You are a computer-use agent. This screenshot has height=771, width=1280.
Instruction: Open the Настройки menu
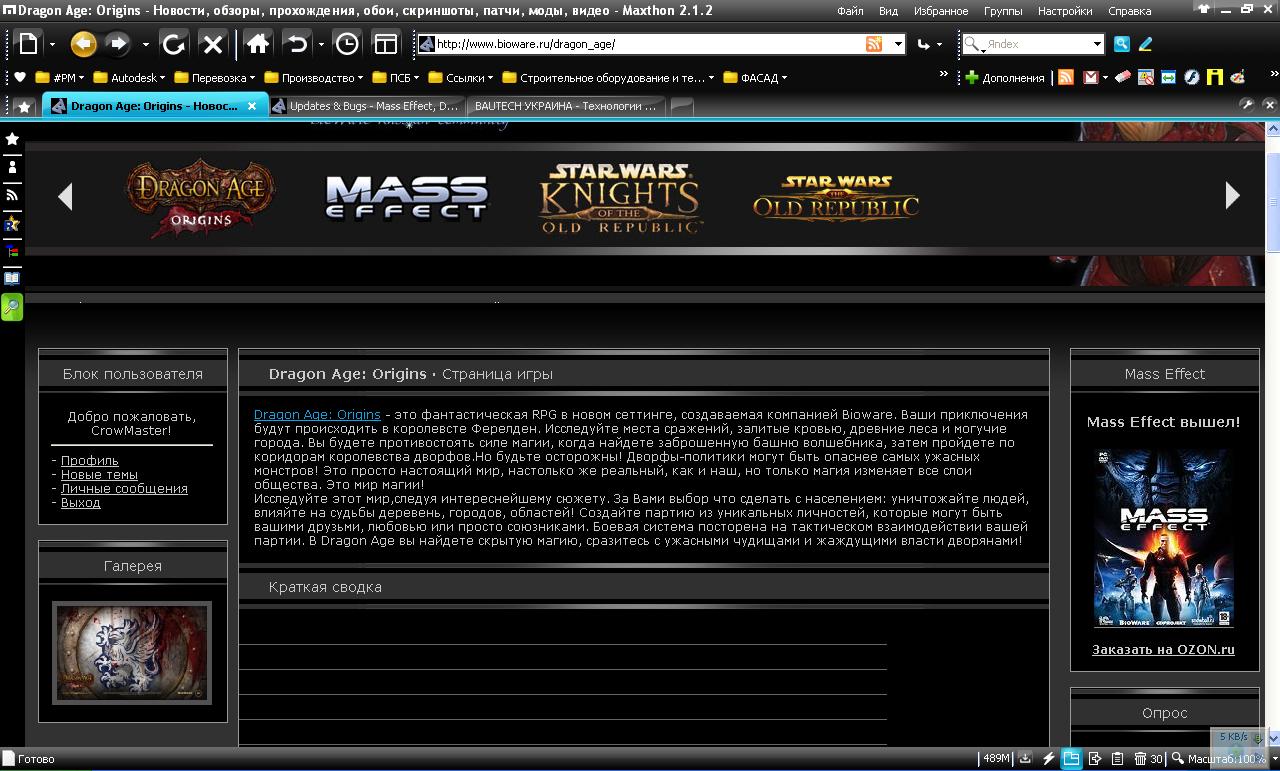(1064, 11)
